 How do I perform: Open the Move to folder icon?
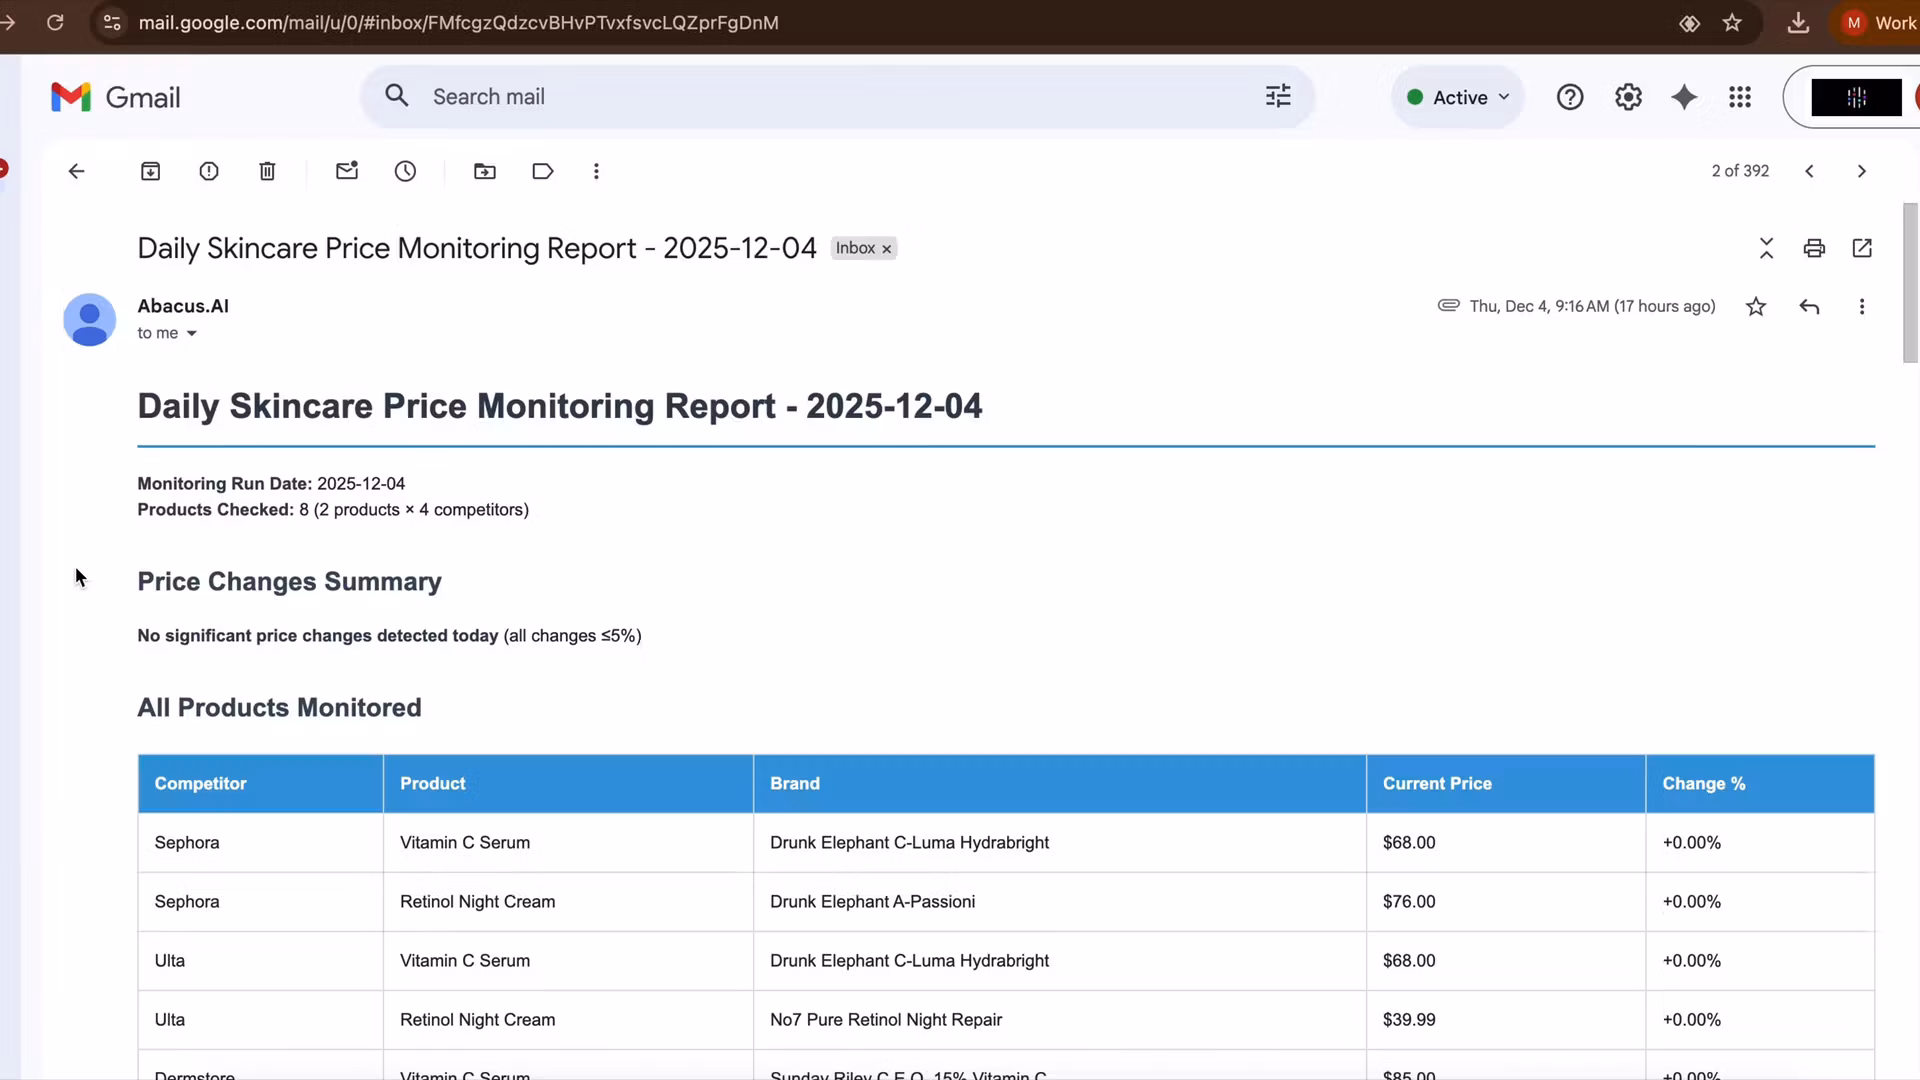click(x=485, y=171)
